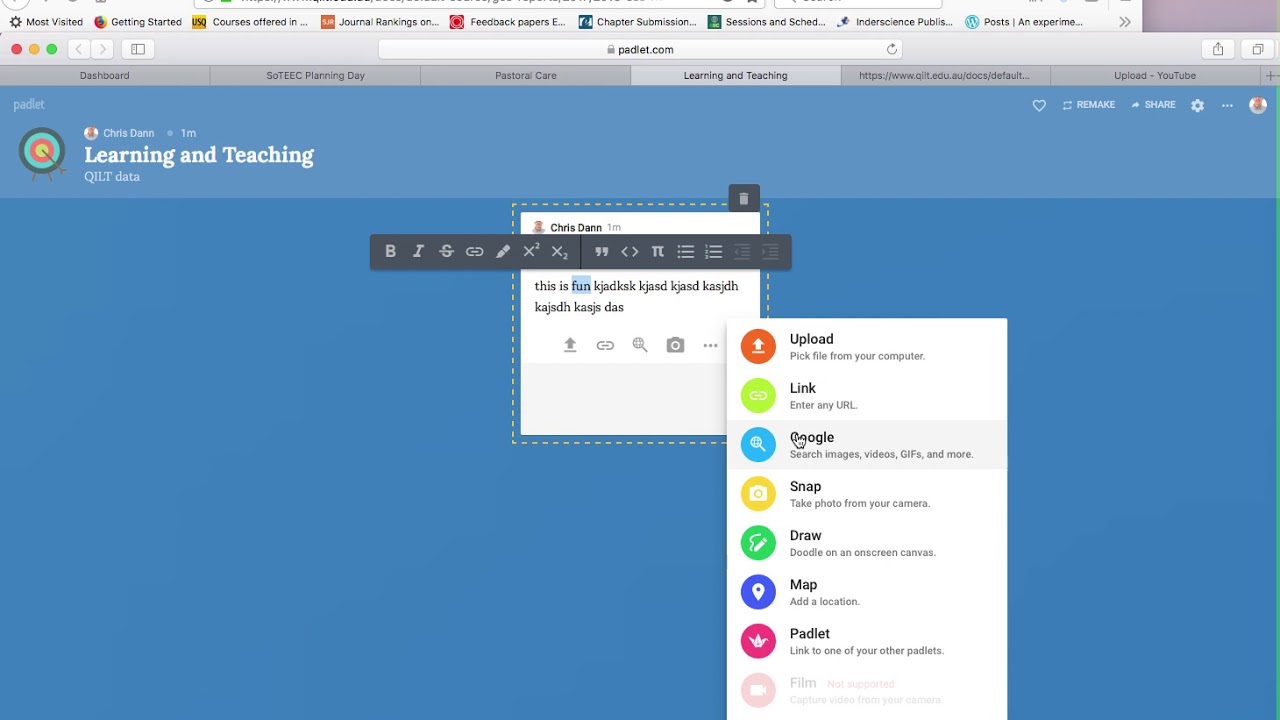Switch to the qilt.edu.au docs tab
Image resolution: width=1280 pixels, height=720 pixels.
(944, 76)
